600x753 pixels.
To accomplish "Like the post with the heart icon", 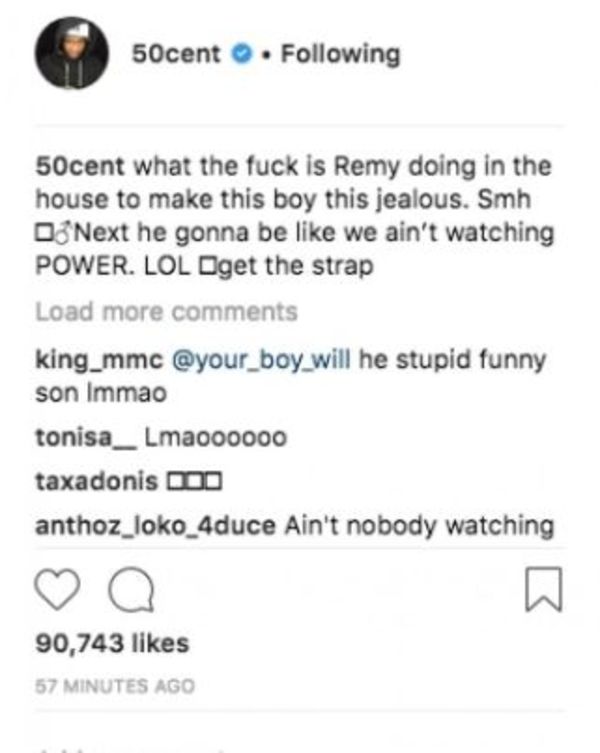I will tap(58, 590).
